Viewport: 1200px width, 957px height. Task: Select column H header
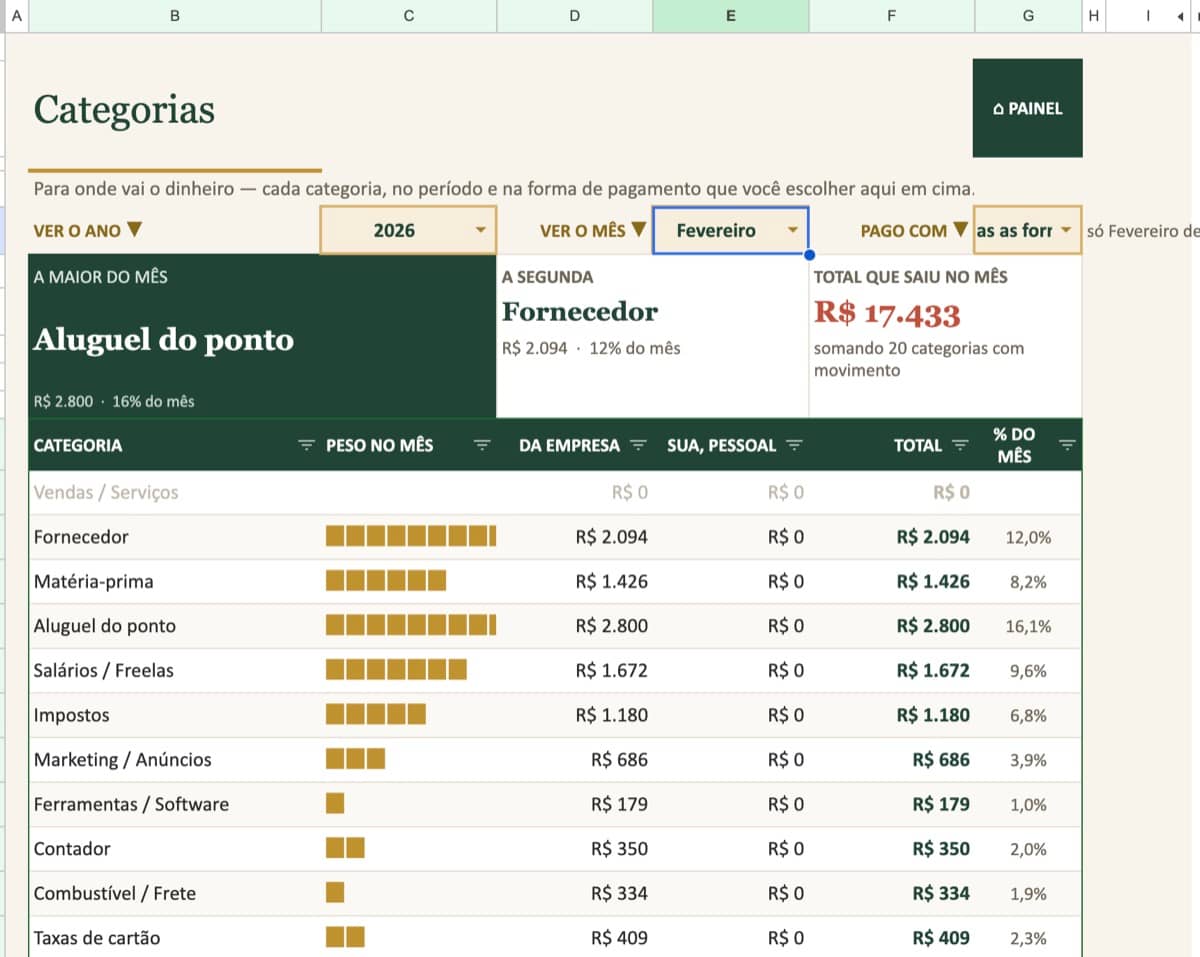1093,15
